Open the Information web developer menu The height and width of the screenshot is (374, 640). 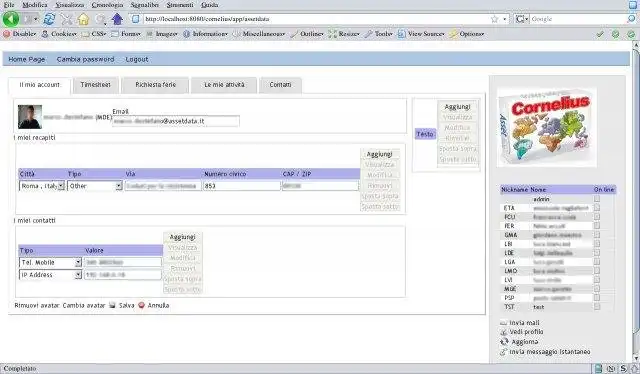click(x=206, y=34)
